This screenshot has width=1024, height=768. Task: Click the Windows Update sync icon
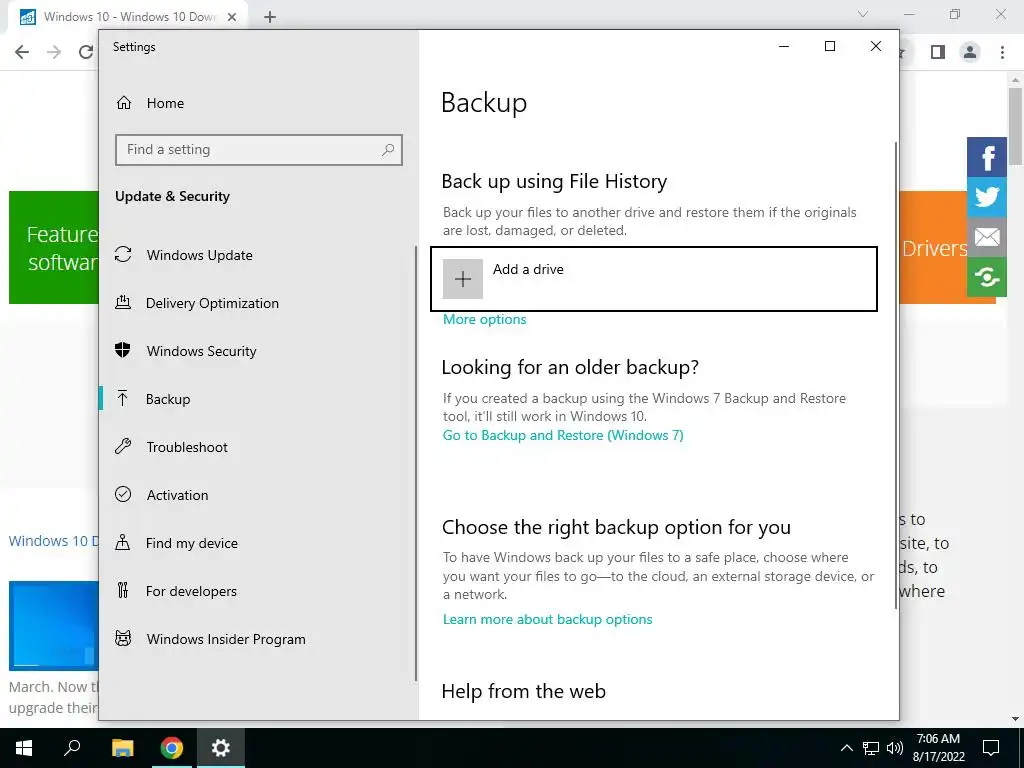click(123, 255)
